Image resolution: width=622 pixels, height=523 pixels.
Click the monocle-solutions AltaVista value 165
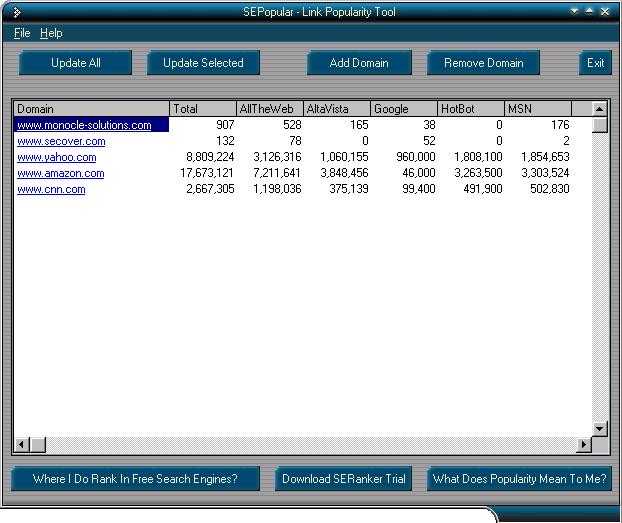[x=359, y=125]
